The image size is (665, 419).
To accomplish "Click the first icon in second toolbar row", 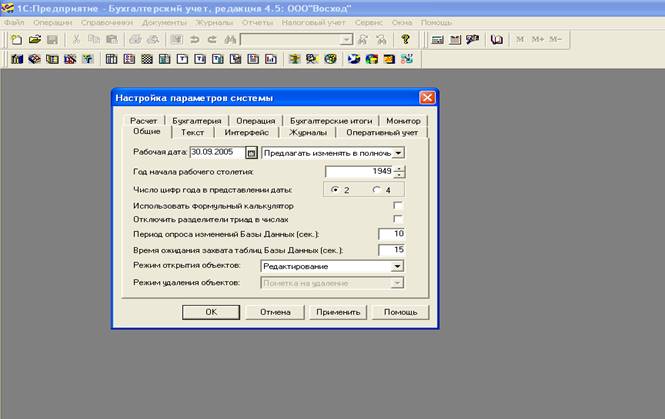I will click(16, 59).
